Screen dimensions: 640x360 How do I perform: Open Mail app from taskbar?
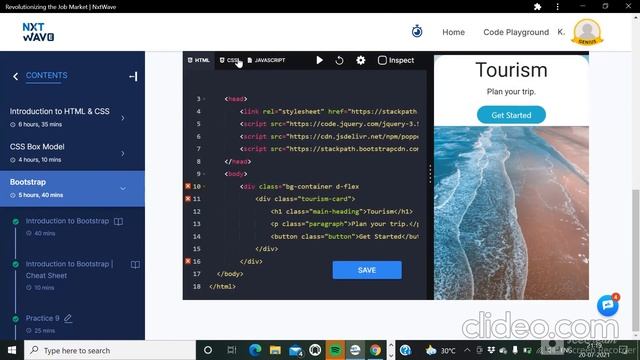295,350
